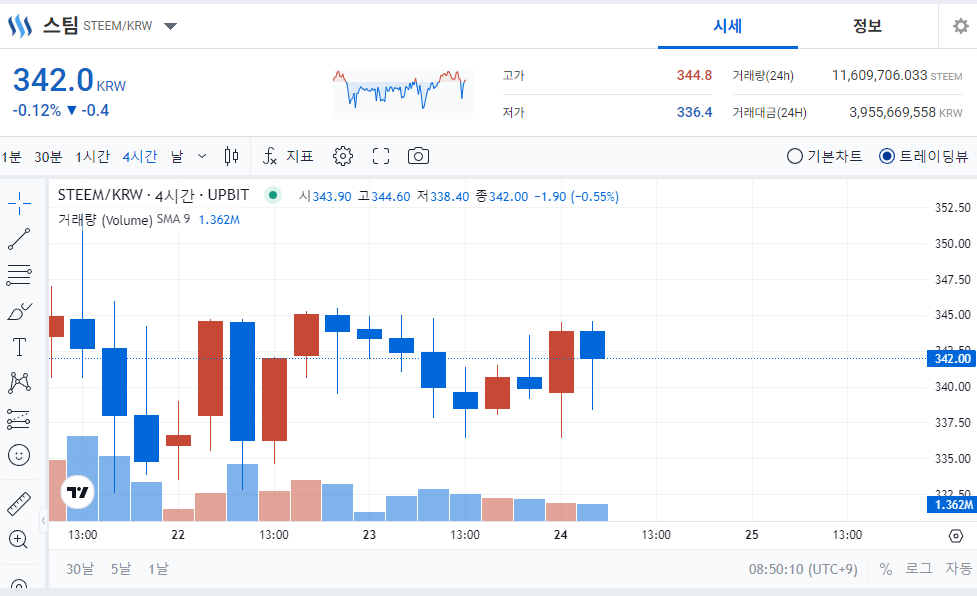Click the 1.362M volume axis label
This screenshot has width=977, height=596.
(952, 504)
